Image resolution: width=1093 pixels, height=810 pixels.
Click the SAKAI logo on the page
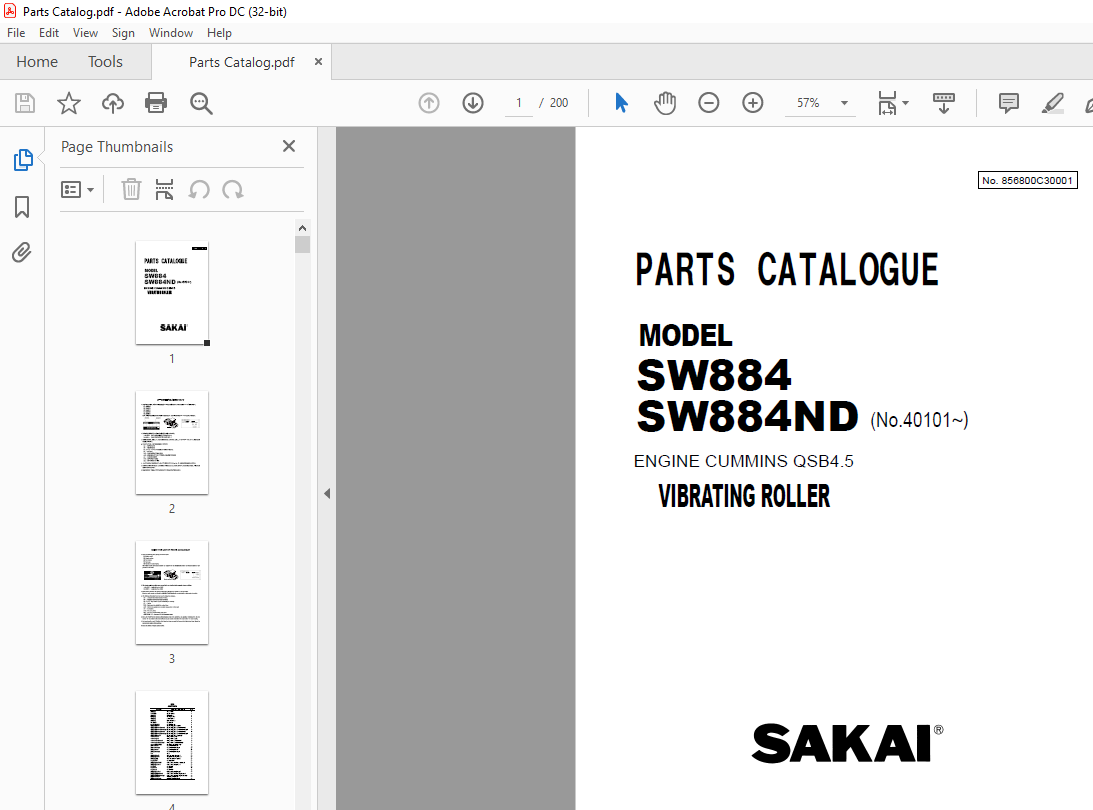coord(847,743)
